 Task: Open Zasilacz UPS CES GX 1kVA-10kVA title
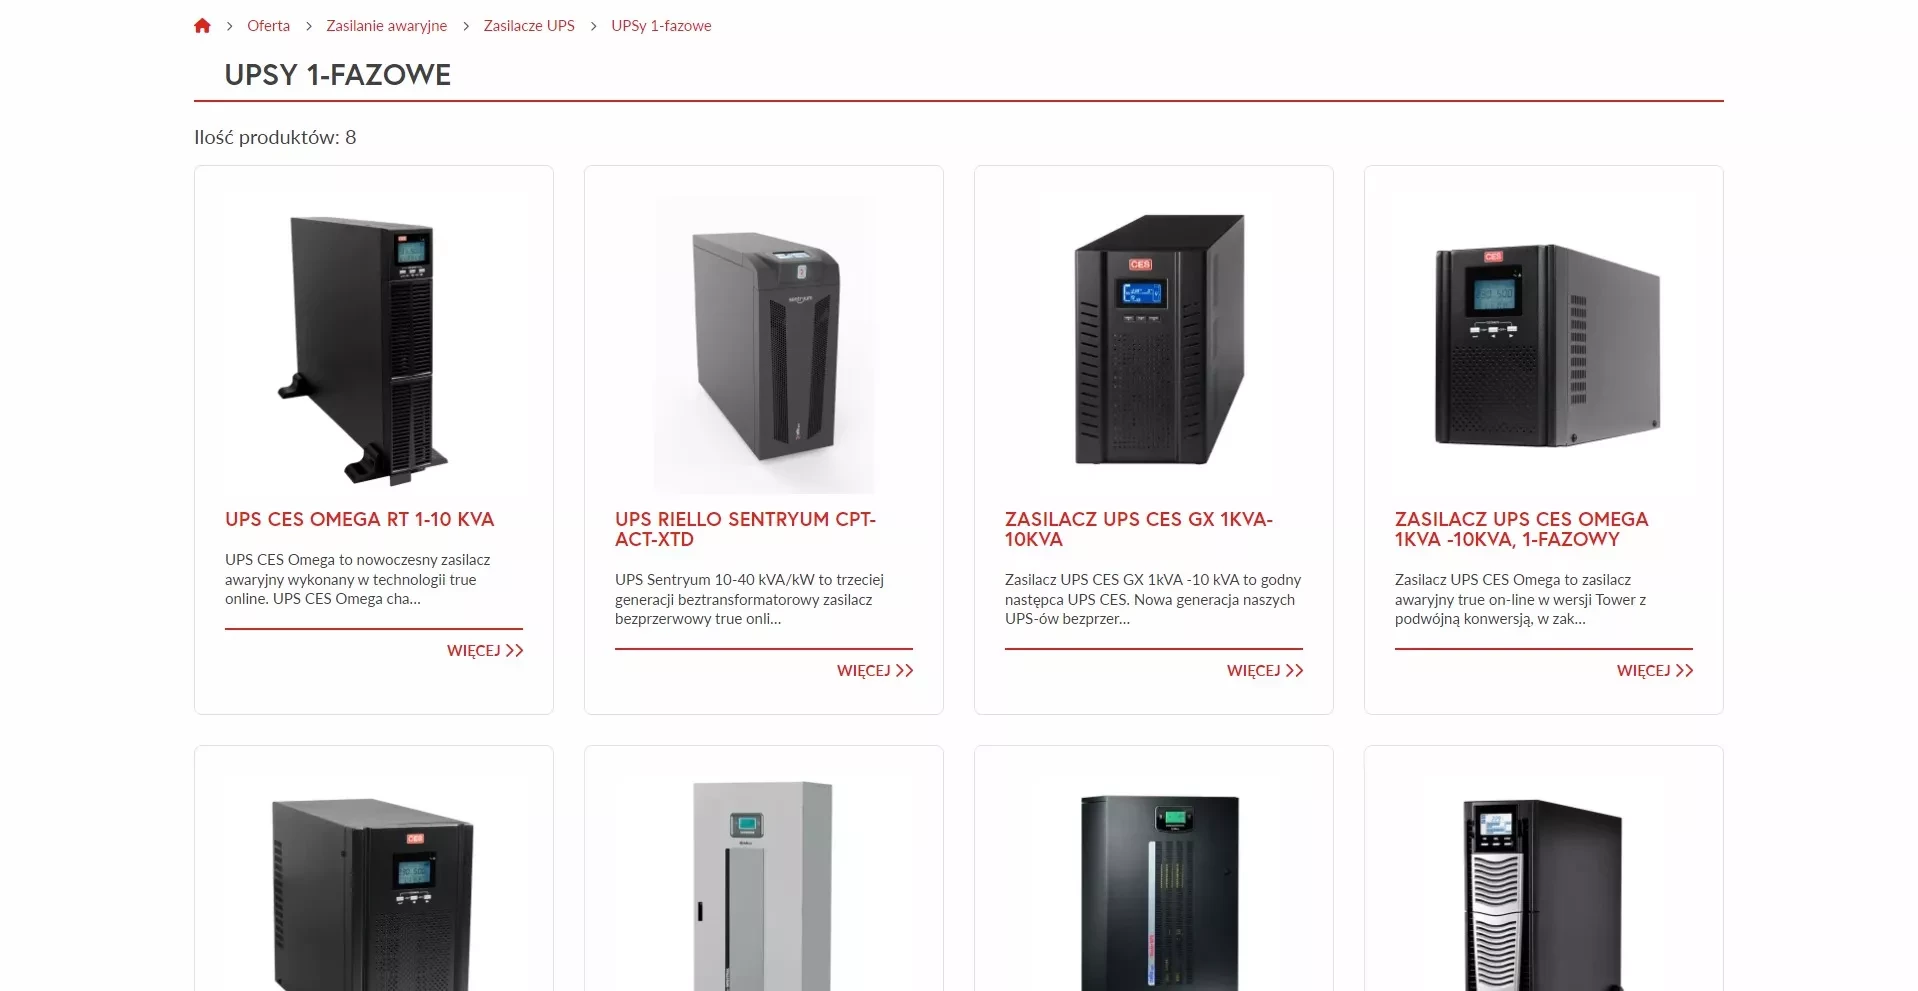1139,529
